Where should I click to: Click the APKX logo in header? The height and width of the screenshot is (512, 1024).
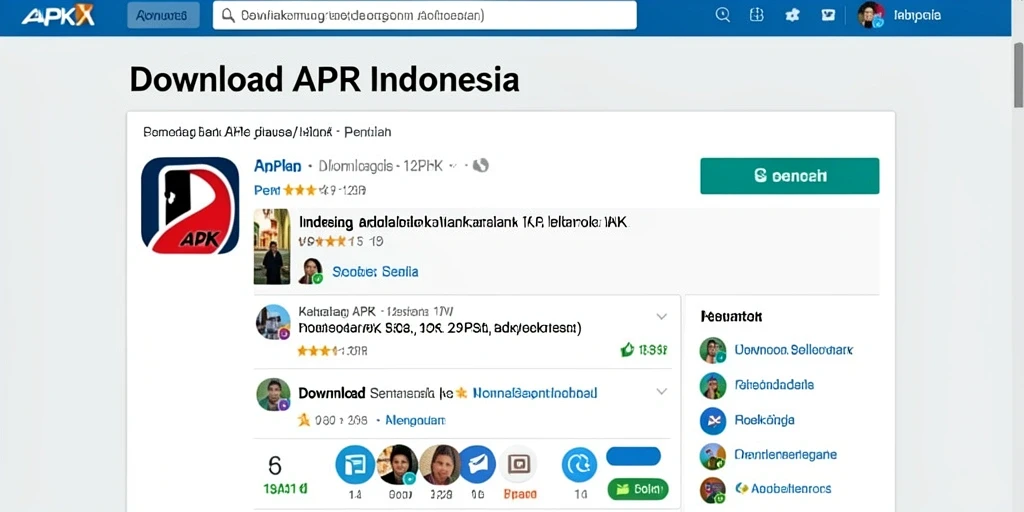pyautogui.click(x=57, y=15)
